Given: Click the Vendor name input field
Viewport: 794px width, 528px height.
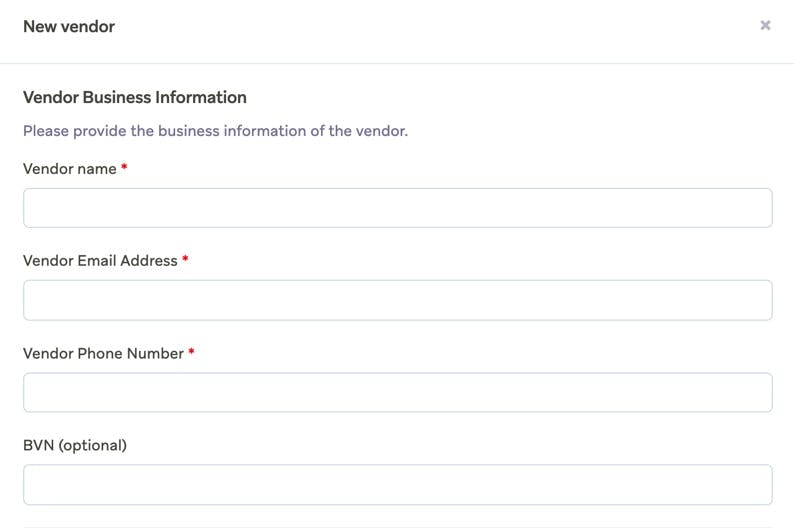Looking at the screenshot, I should (x=397, y=208).
